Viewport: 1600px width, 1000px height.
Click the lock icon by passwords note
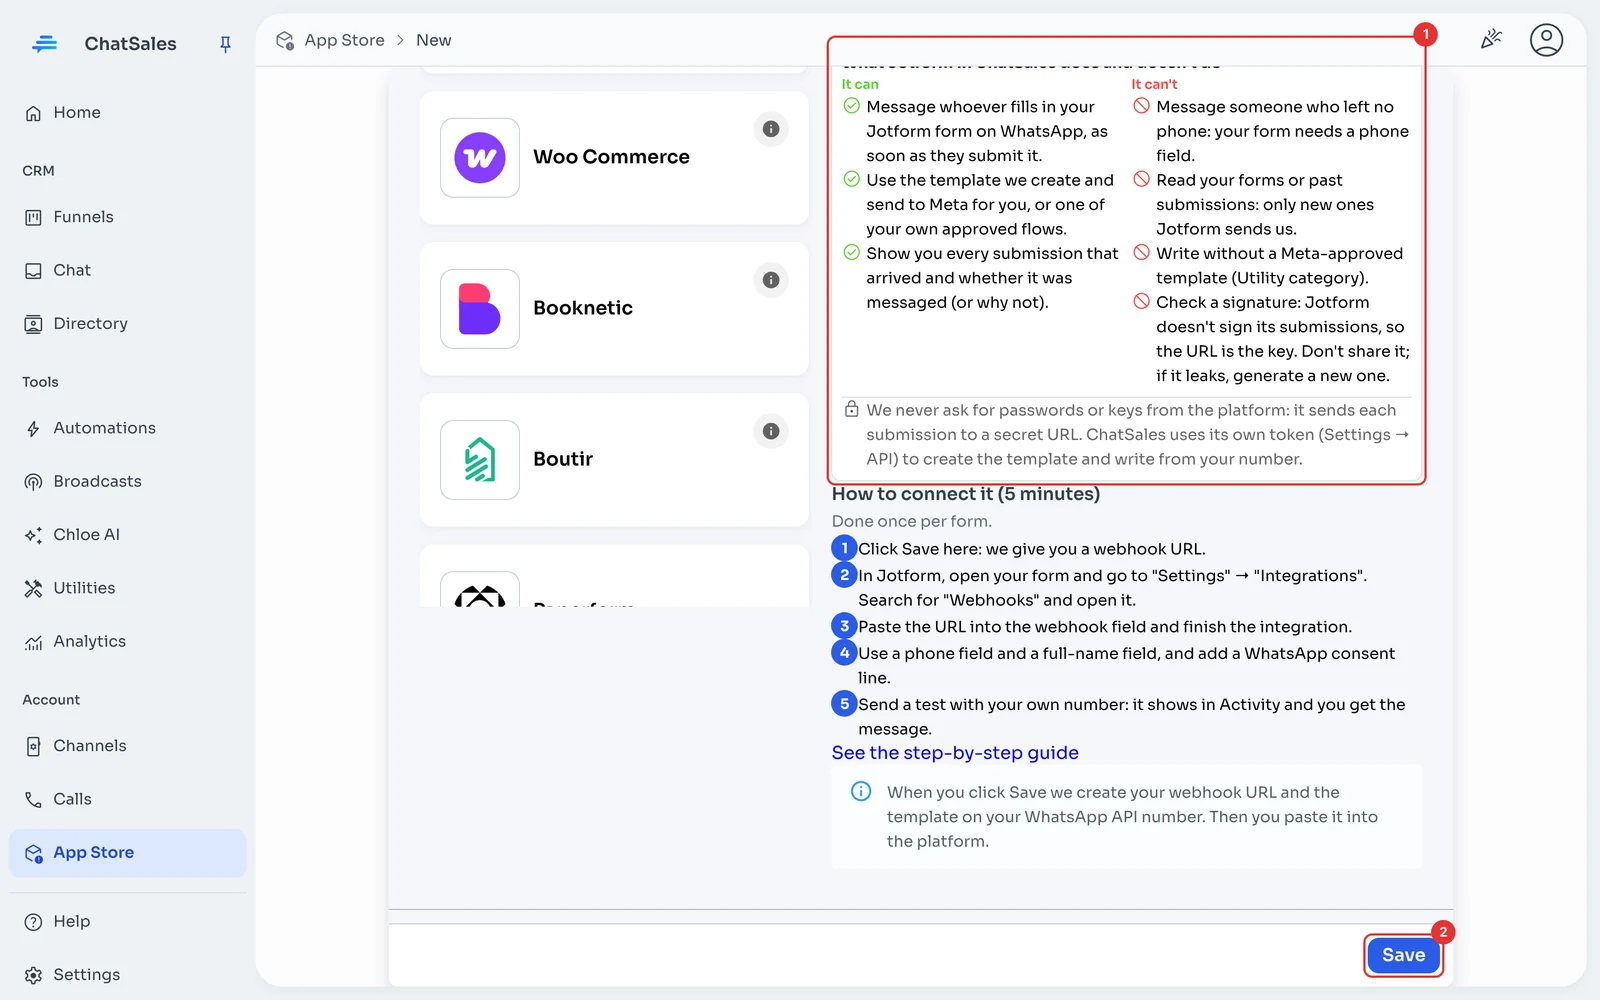click(x=852, y=409)
